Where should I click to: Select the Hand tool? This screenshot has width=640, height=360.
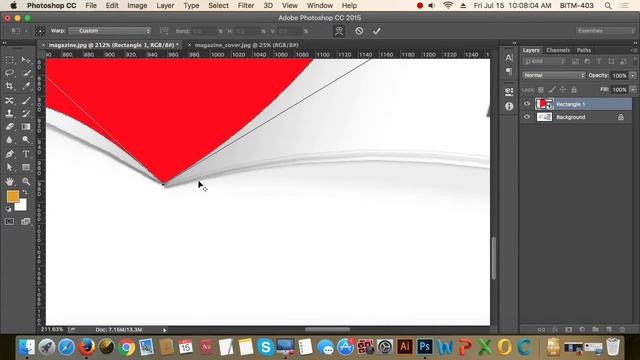(x=9, y=181)
